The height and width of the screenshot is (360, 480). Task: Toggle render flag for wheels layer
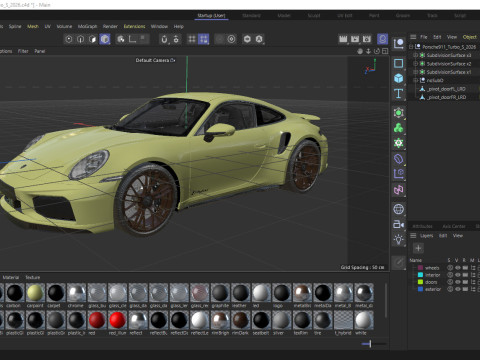click(465, 268)
